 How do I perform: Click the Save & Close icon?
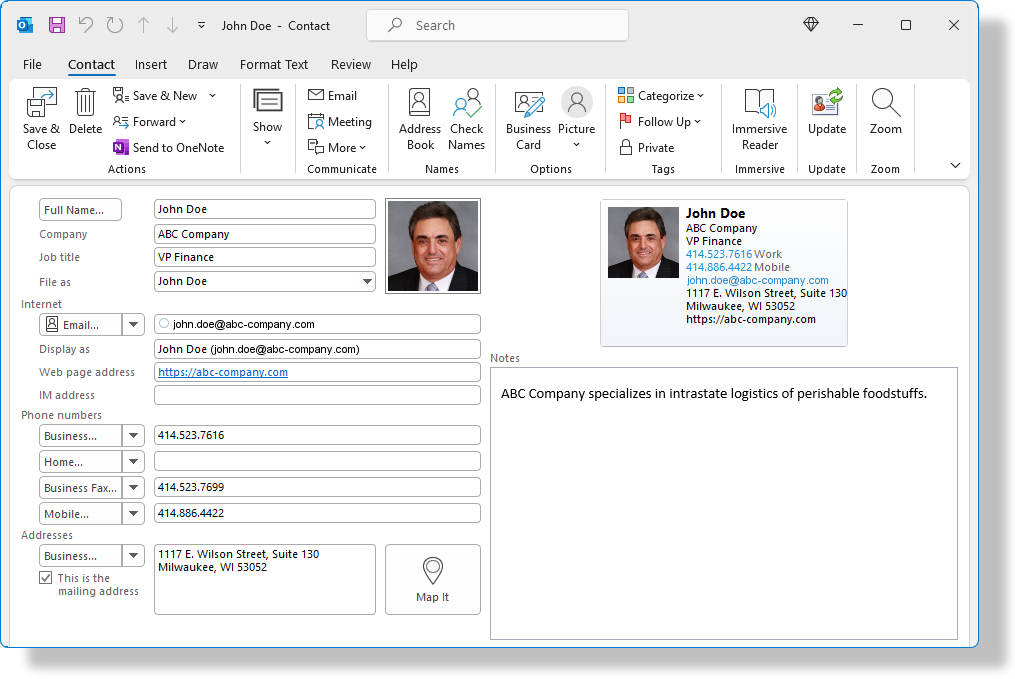(x=41, y=112)
